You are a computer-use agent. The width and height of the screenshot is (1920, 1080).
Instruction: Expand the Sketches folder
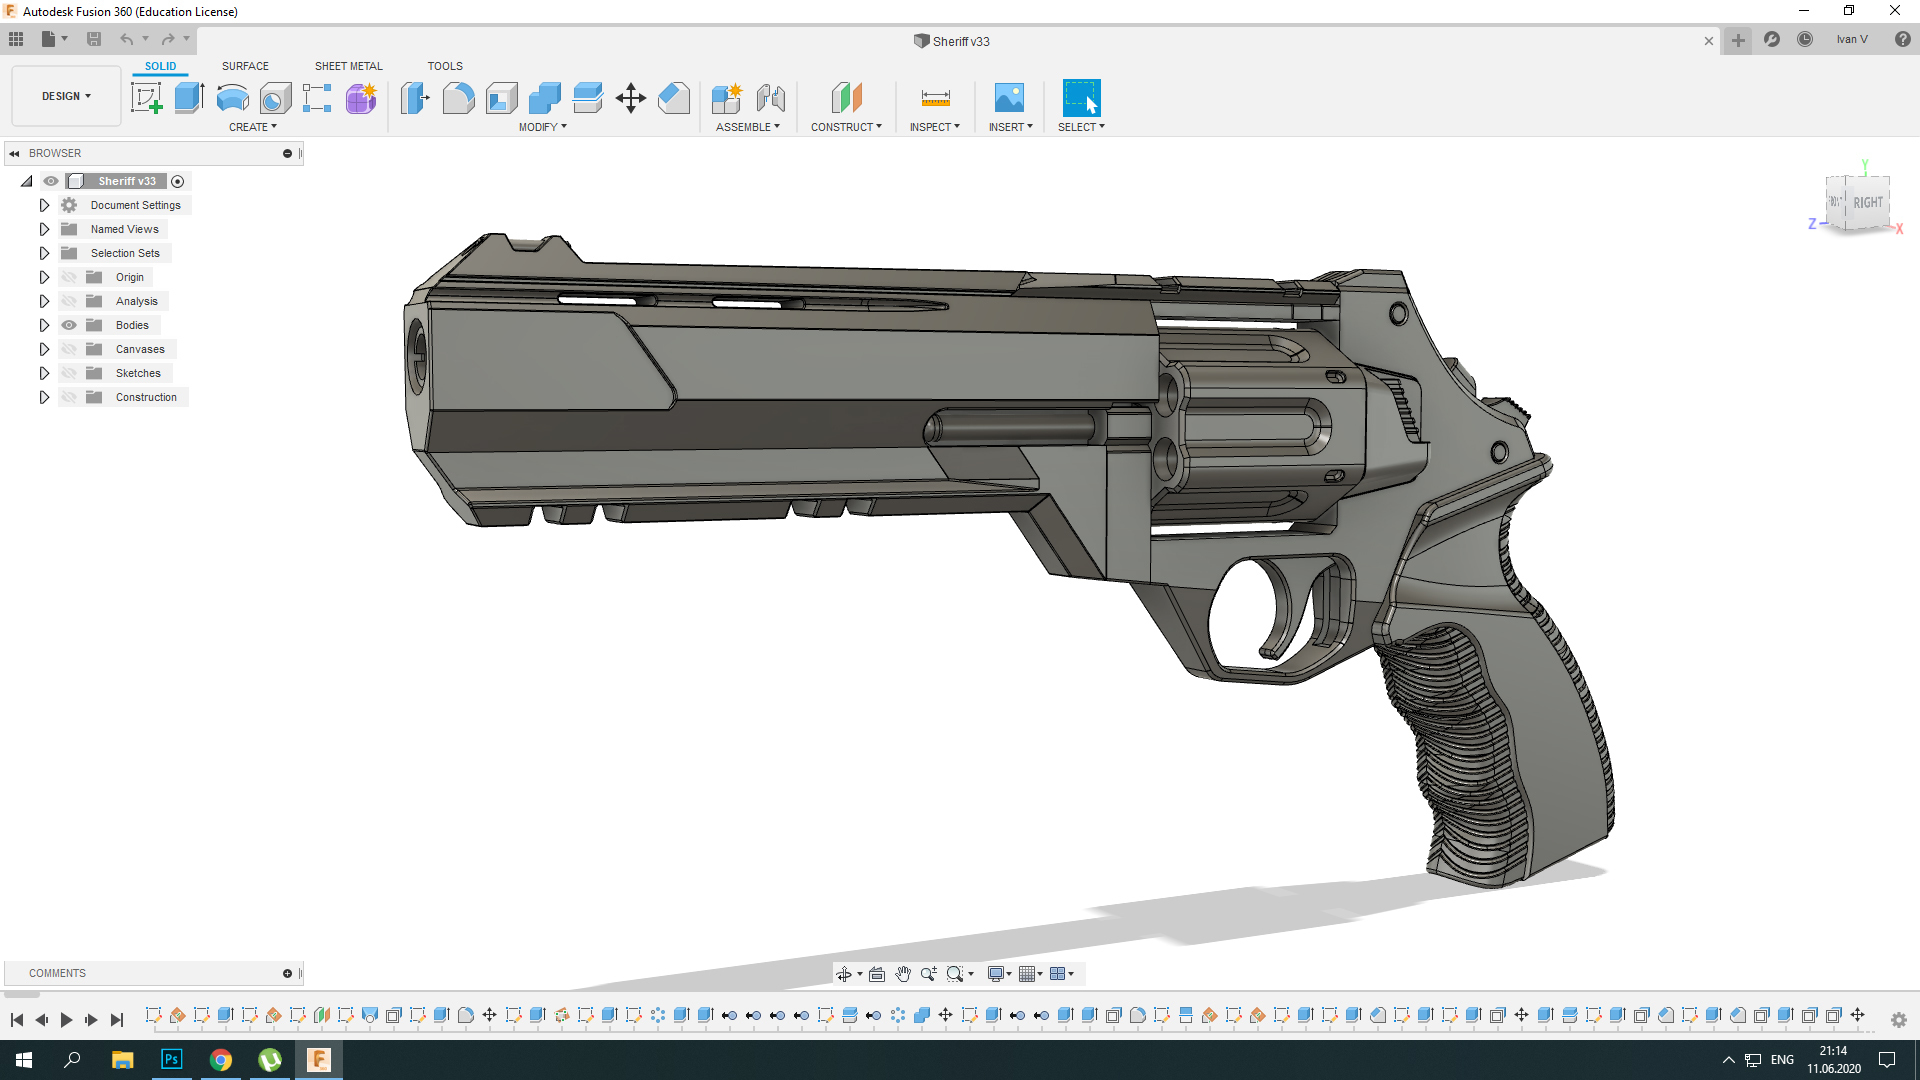44,372
